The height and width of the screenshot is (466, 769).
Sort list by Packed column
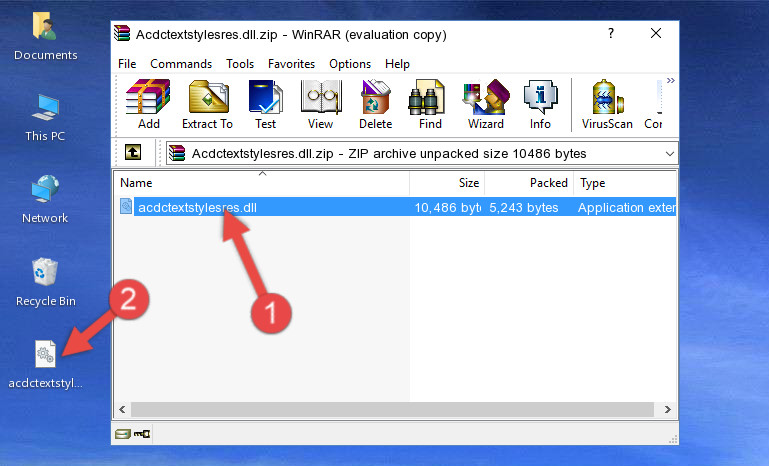[x=529, y=182]
